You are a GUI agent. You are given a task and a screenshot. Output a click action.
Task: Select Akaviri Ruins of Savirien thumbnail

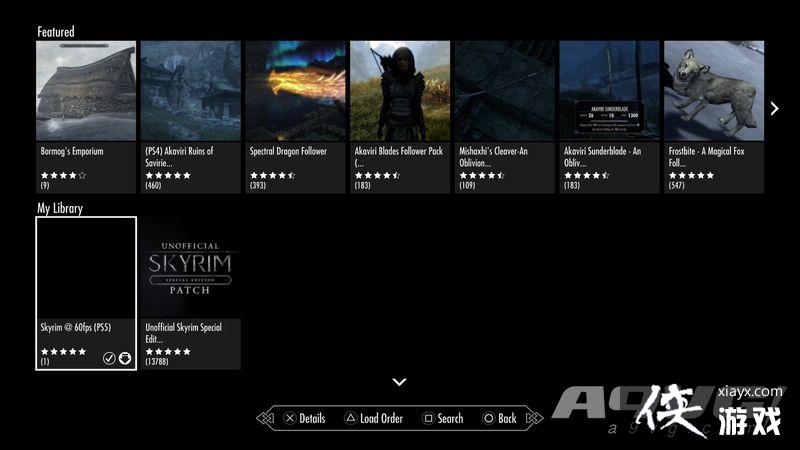190,90
